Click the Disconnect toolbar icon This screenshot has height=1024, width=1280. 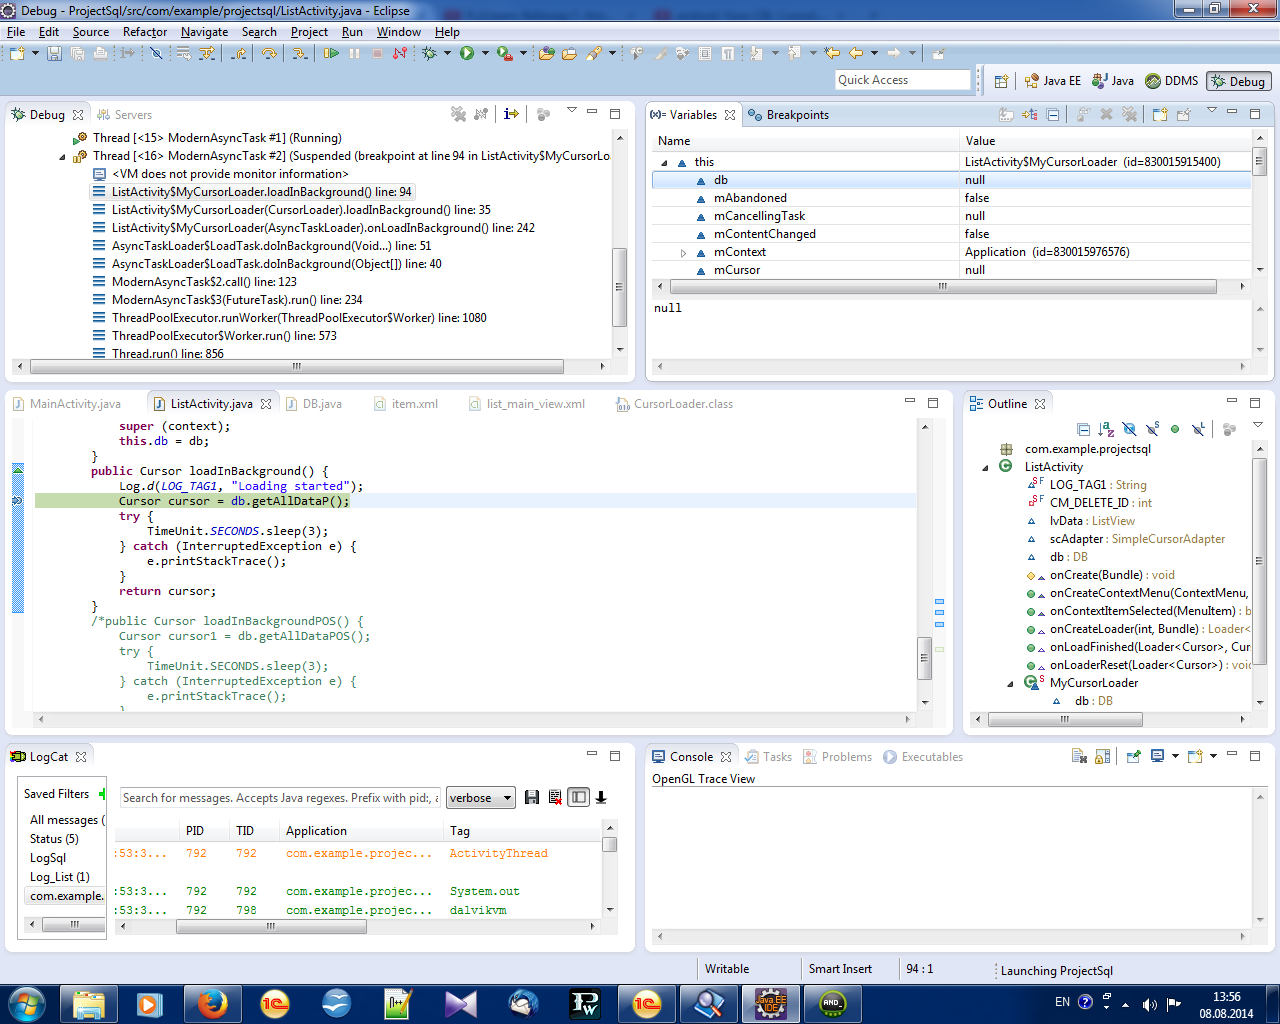(x=400, y=53)
